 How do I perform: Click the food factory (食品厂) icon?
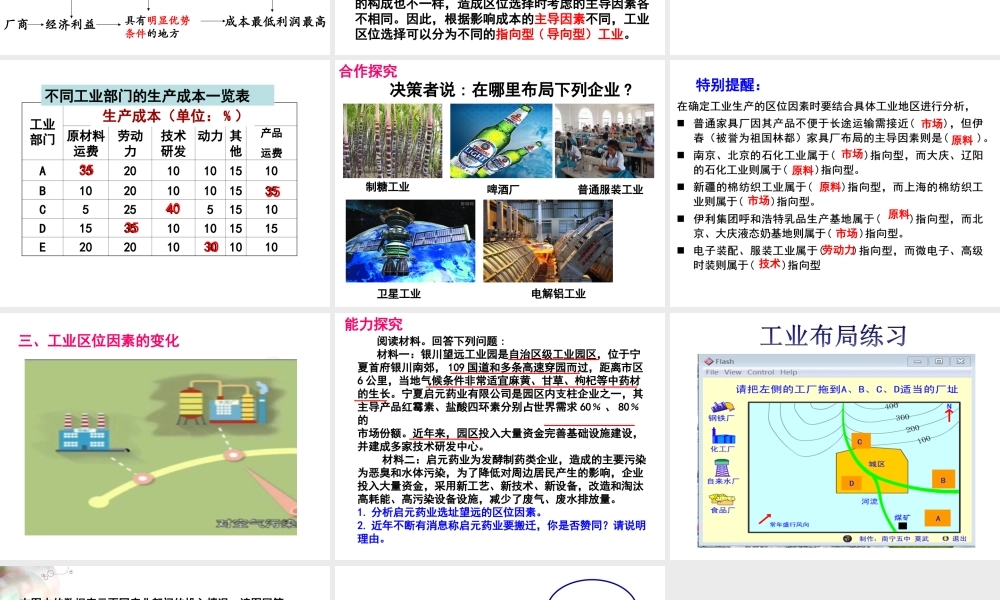(x=720, y=498)
